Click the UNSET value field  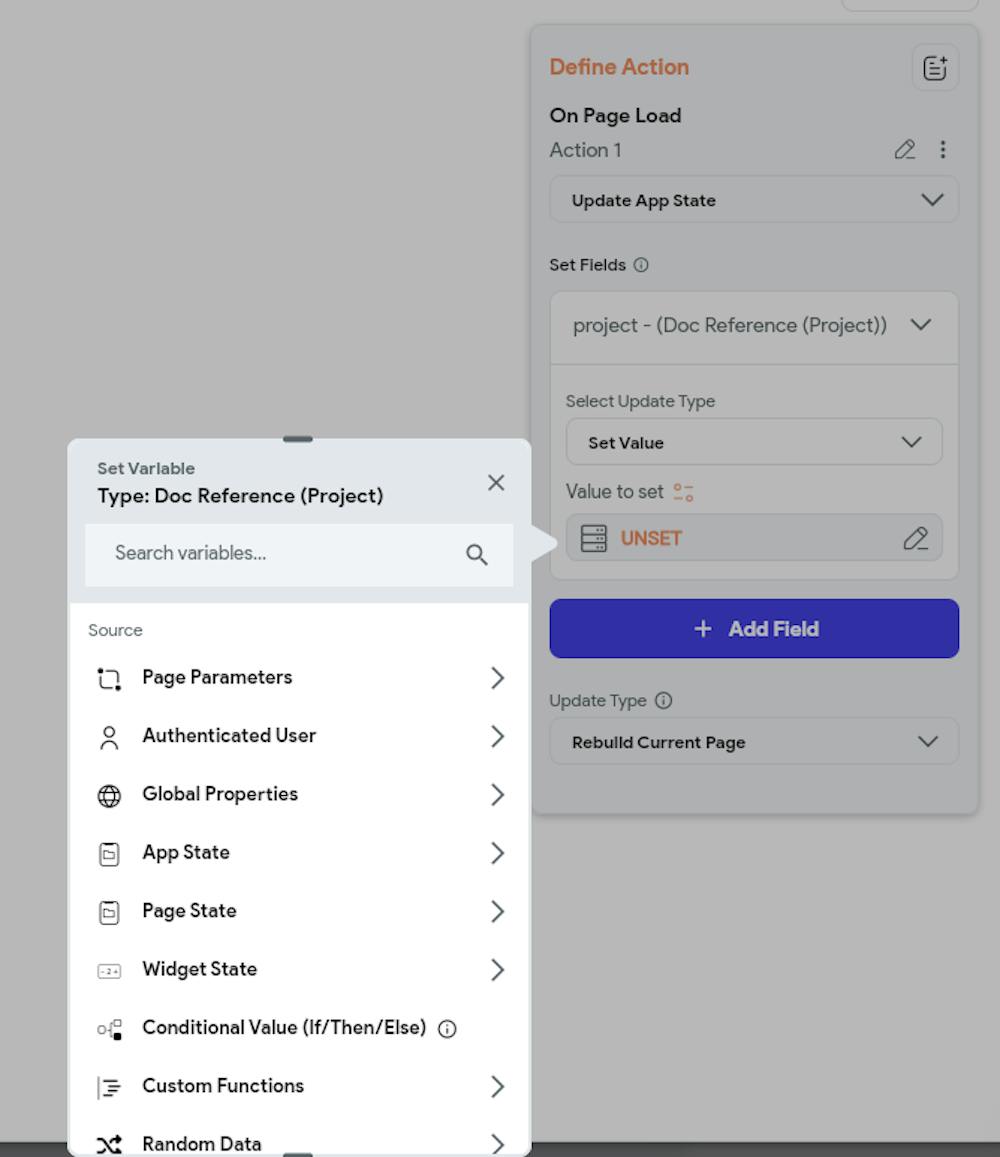coord(740,538)
